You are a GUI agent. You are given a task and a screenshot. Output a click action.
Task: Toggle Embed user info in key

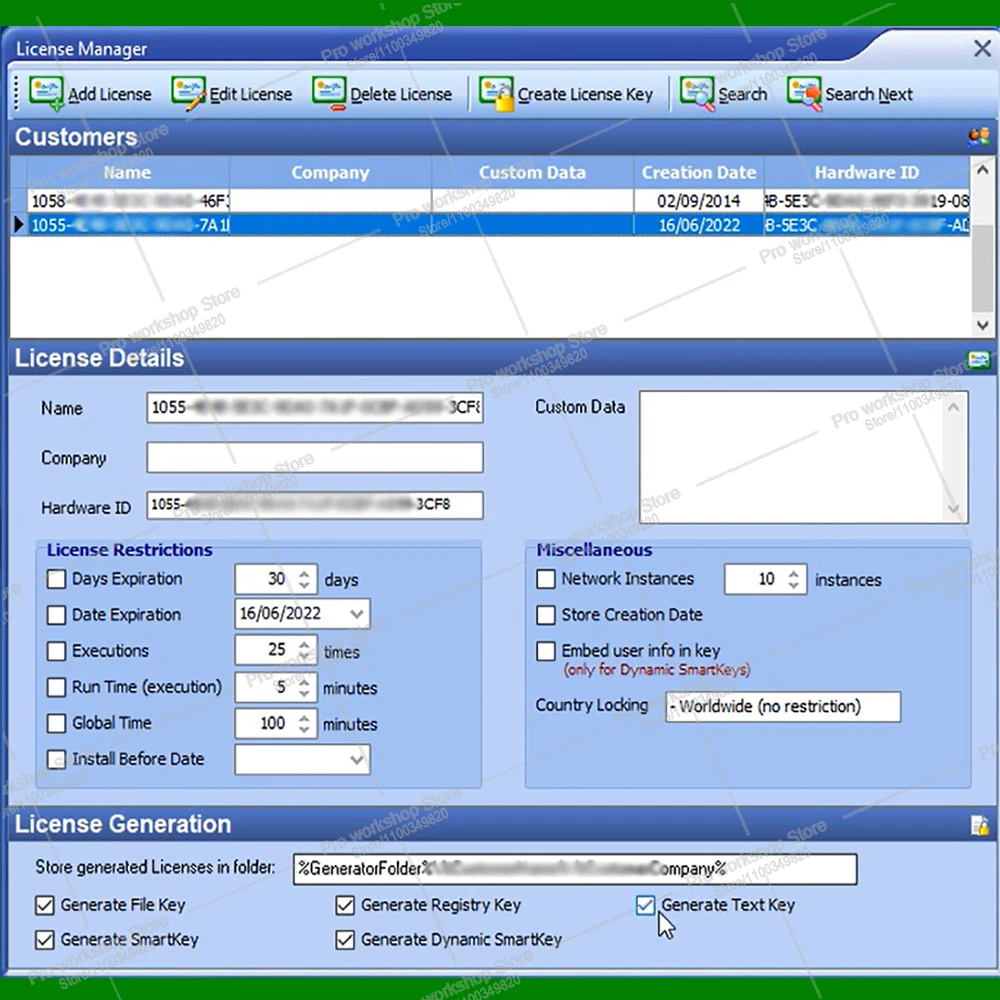(546, 651)
